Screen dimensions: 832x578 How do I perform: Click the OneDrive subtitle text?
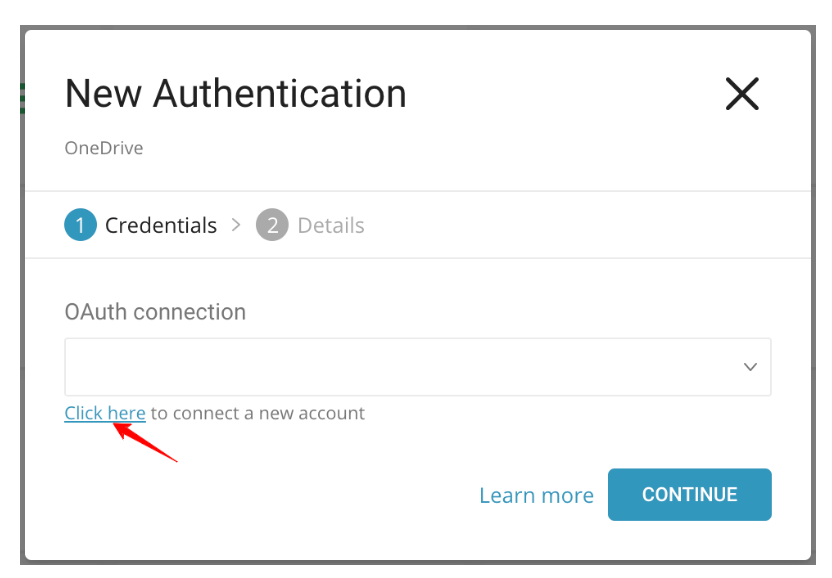coord(104,148)
